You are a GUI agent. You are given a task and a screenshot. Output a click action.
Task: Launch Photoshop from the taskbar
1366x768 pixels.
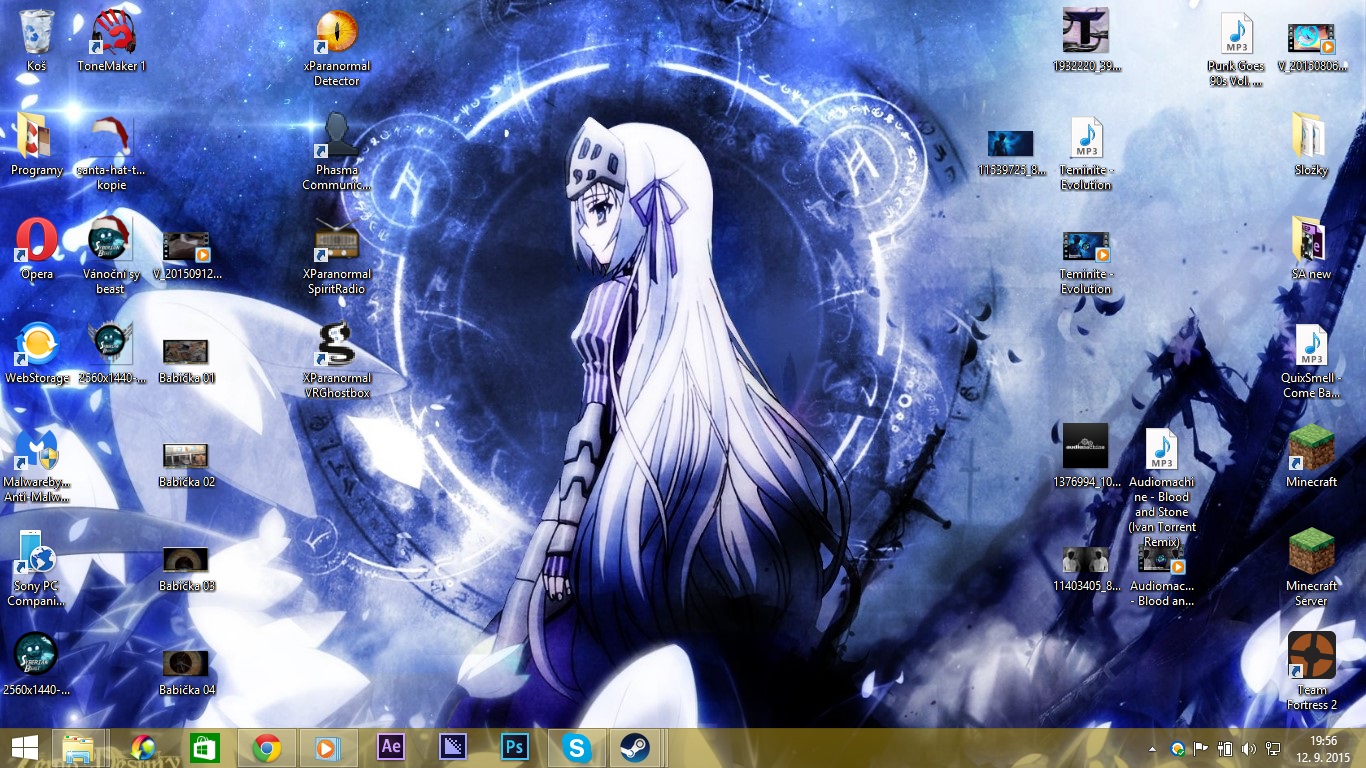(x=514, y=747)
